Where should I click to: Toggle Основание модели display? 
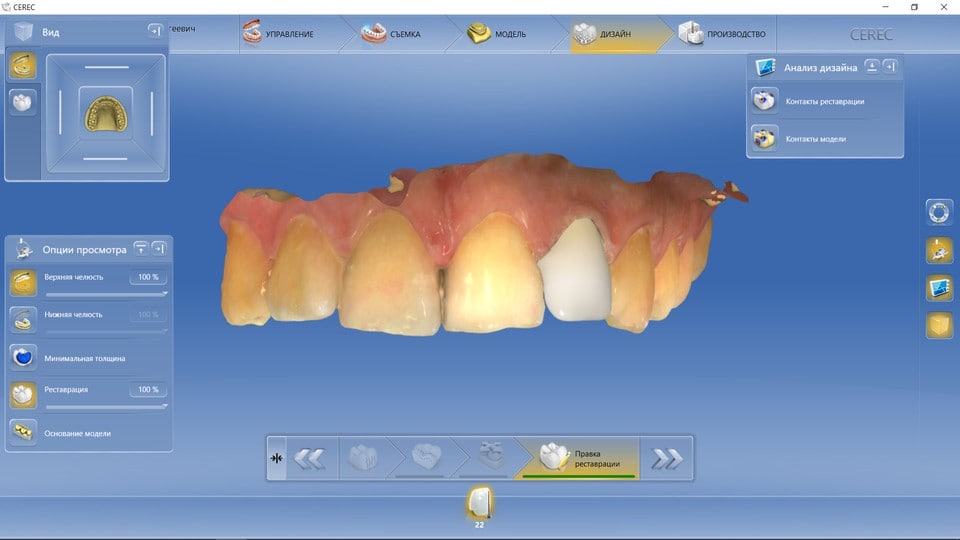[x=23, y=432]
